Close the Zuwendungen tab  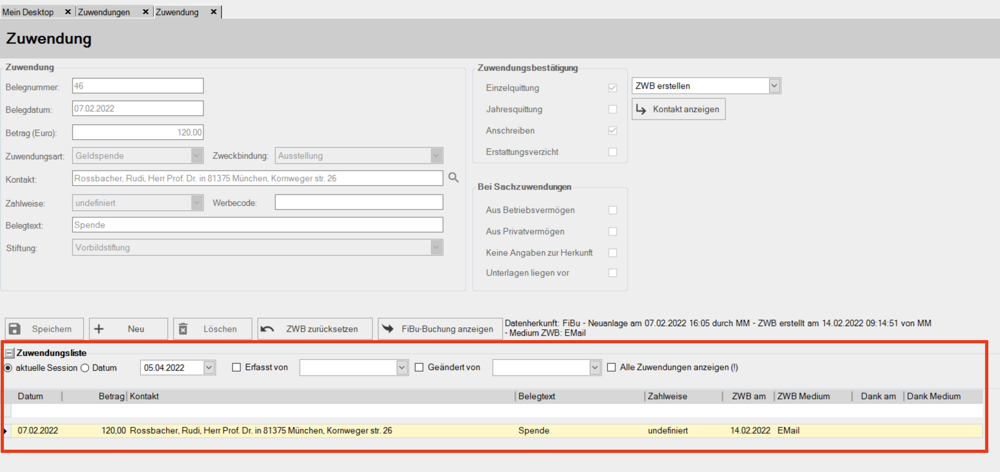click(145, 11)
